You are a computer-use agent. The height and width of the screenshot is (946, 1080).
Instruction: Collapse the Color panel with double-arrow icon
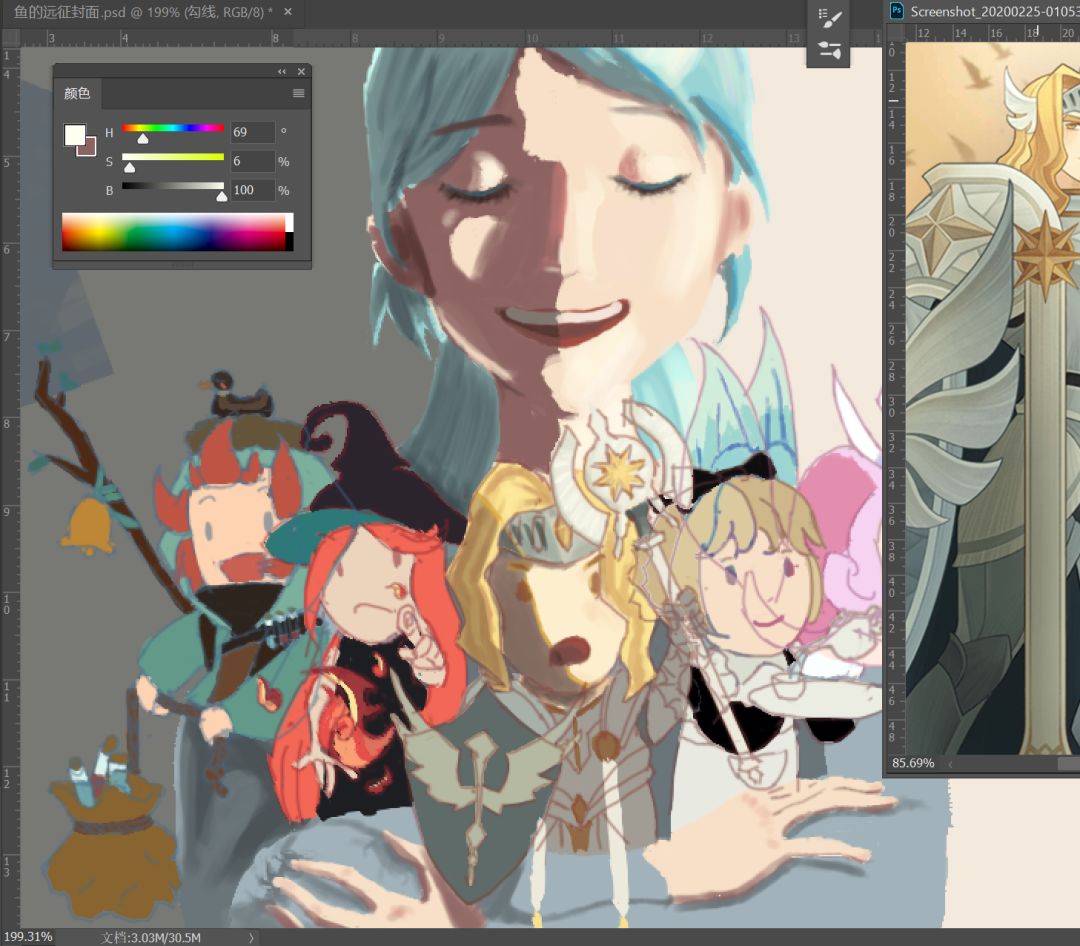(282, 72)
